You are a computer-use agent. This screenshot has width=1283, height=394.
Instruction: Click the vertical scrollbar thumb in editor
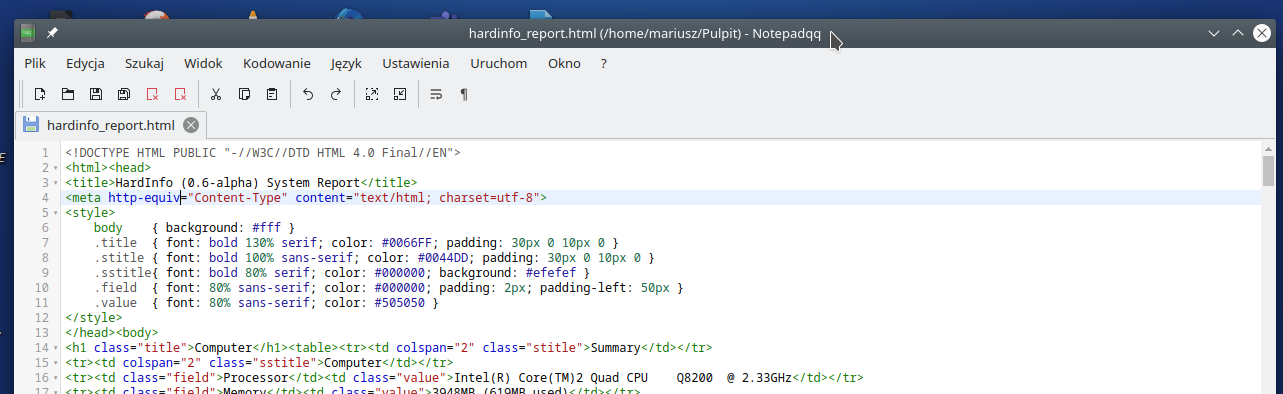(x=1268, y=171)
